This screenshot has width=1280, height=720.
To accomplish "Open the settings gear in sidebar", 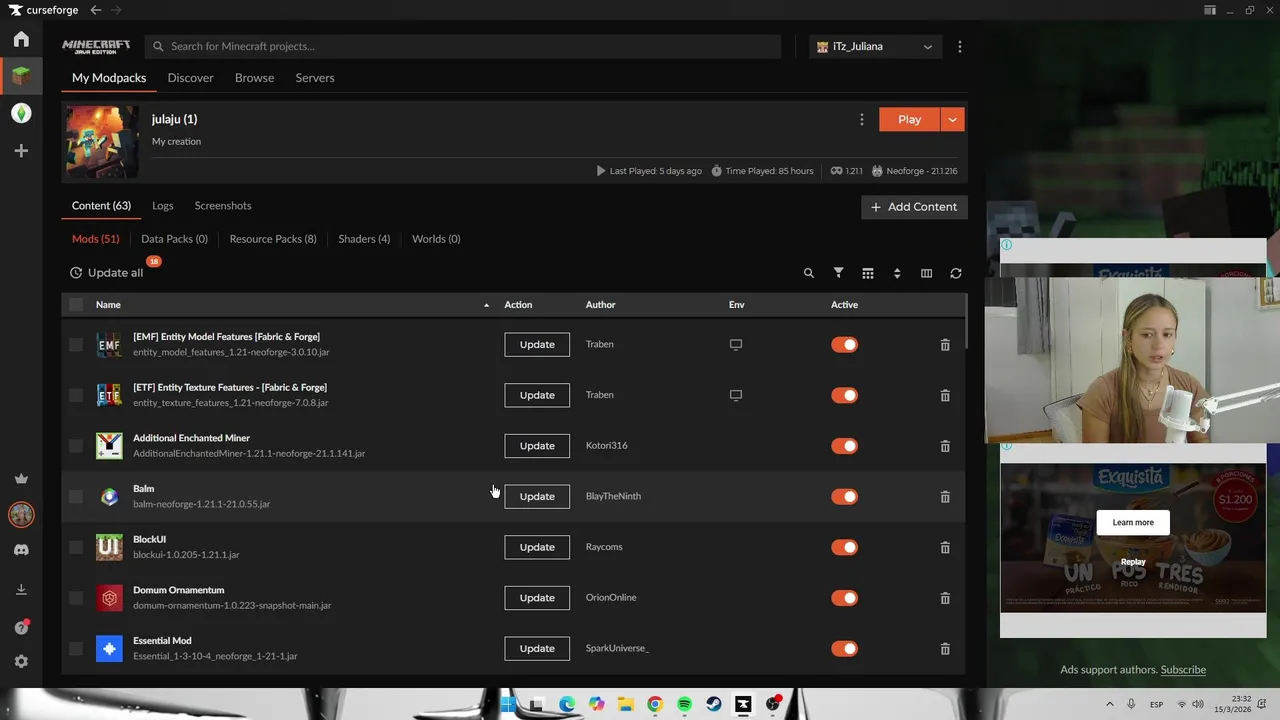I will point(21,662).
